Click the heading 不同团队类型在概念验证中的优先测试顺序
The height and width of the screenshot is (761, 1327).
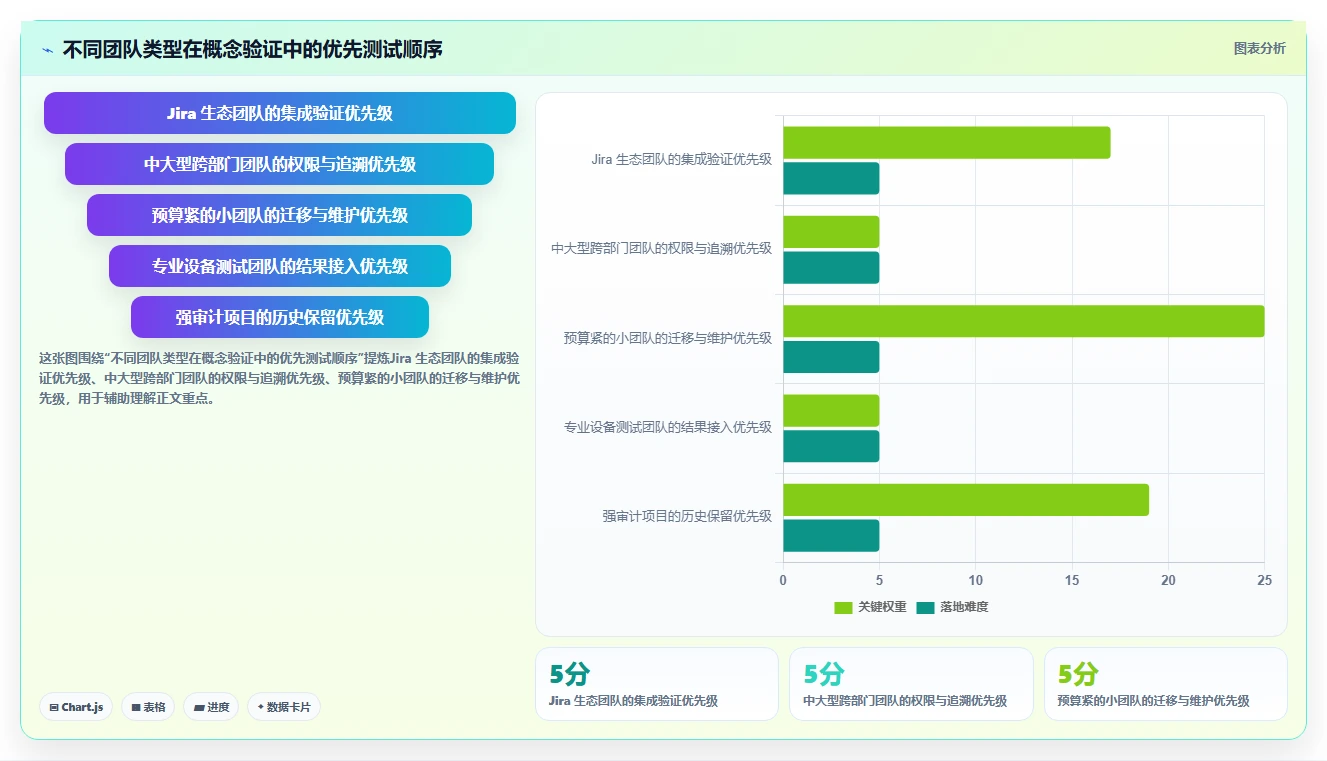point(252,49)
